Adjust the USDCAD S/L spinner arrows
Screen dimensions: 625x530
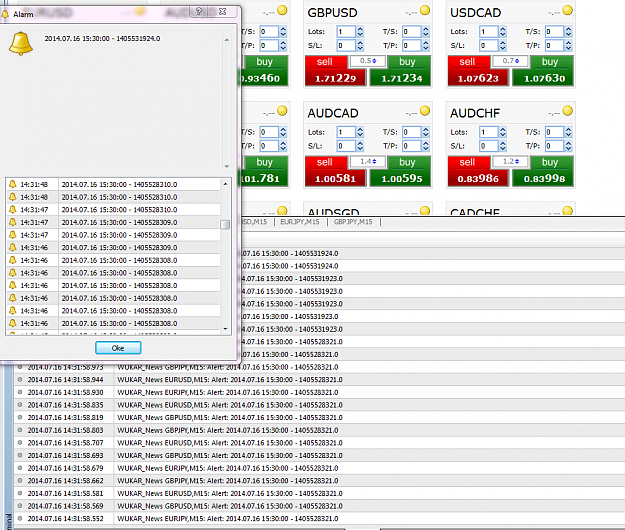point(503,45)
